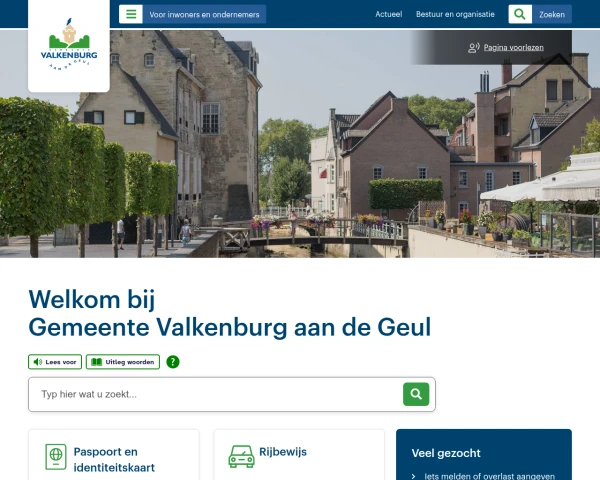Open Paspoort en identiteitskaart link

click(x=114, y=459)
